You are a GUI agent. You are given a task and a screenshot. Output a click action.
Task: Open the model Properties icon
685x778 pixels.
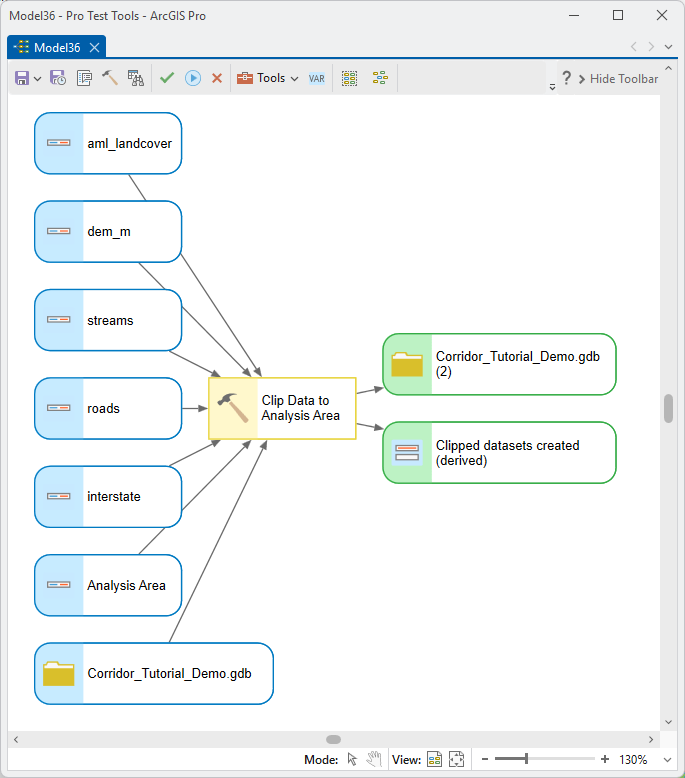pos(84,78)
